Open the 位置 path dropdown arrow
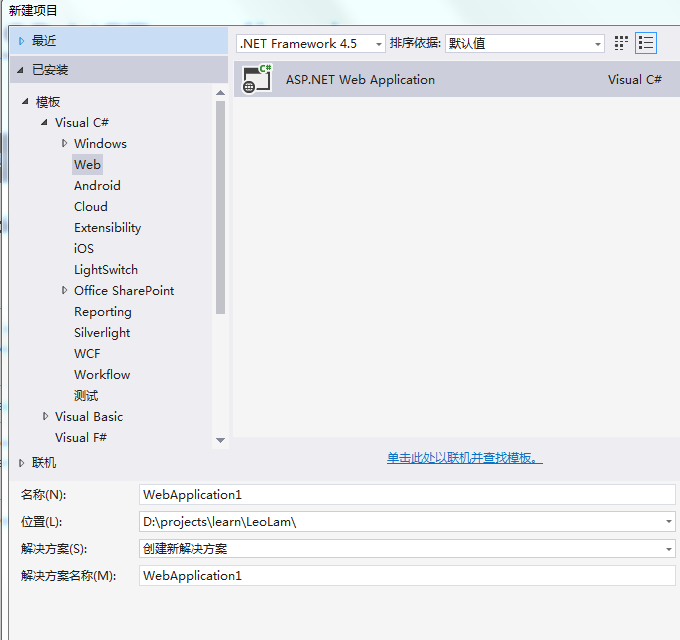Viewport: 680px width, 640px height. 669,522
